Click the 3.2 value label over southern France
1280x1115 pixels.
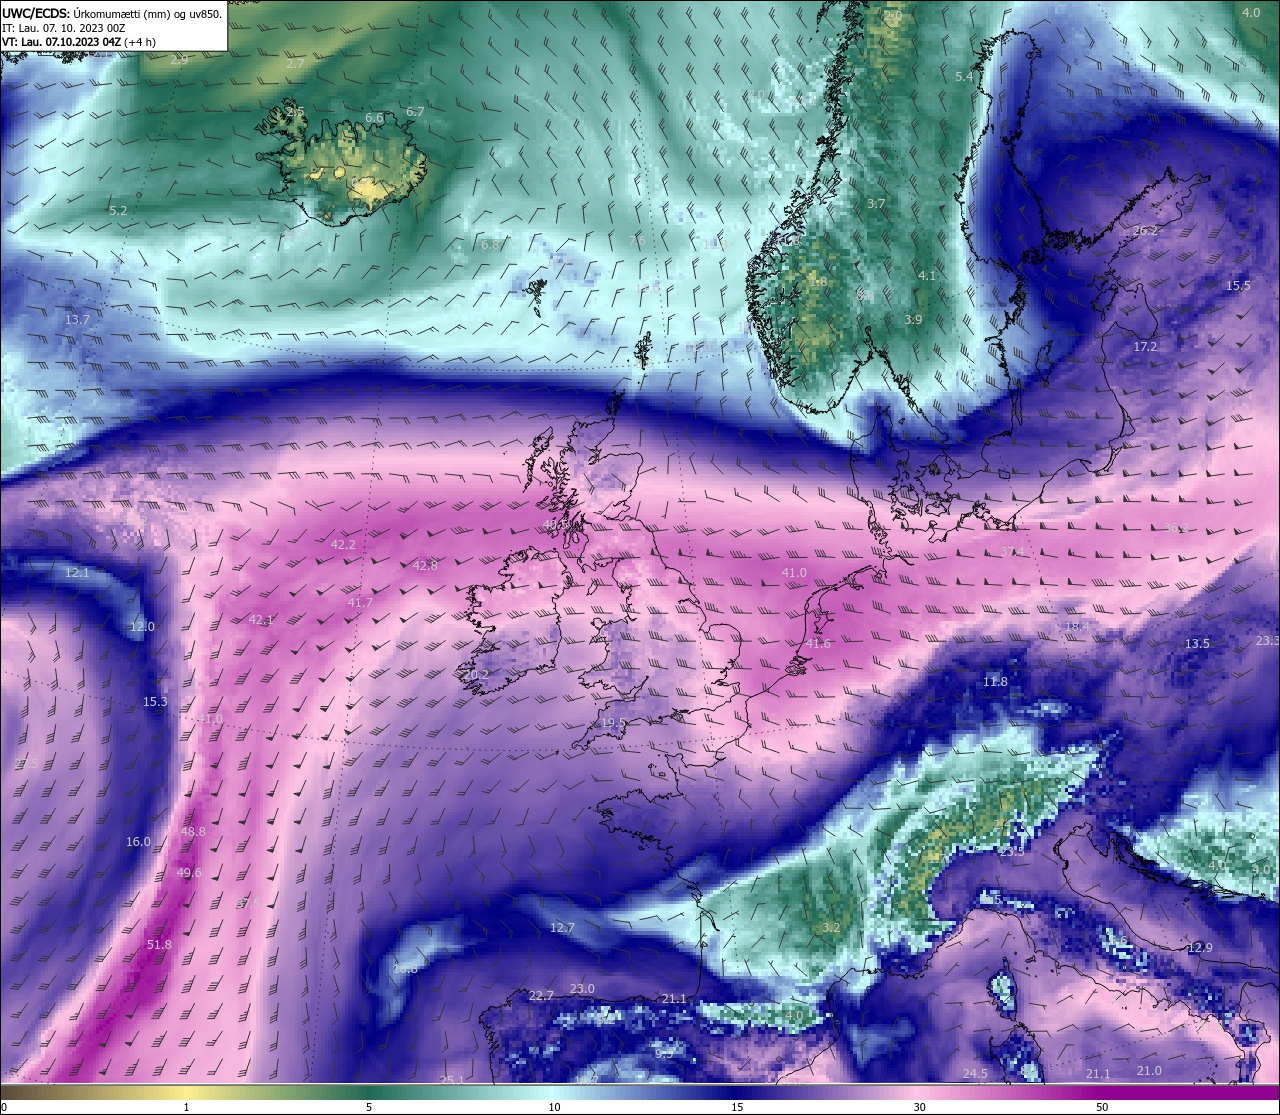[831, 927]
